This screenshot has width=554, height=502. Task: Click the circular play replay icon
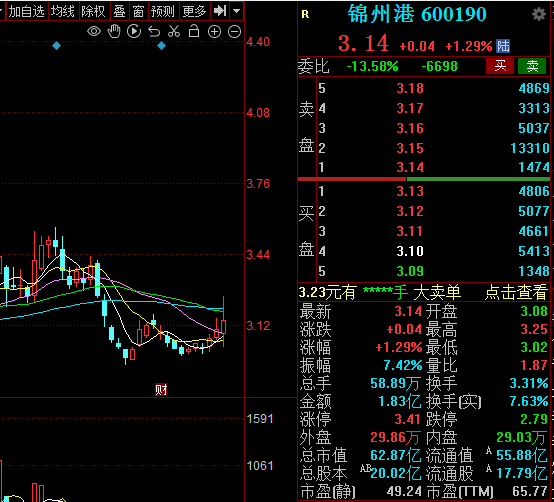tap(134, 31)
